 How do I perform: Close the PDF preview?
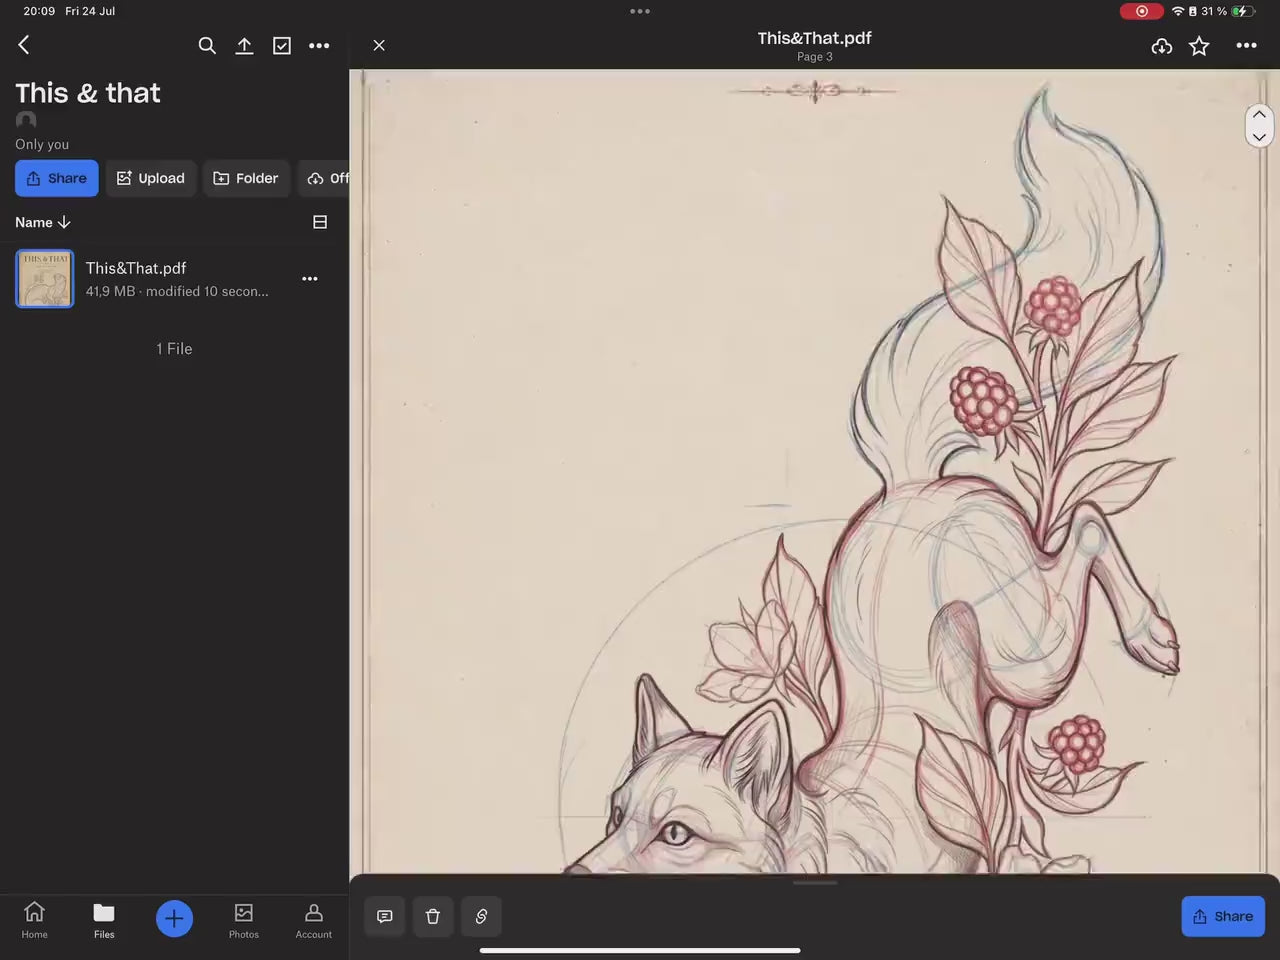tap(379, 45)
